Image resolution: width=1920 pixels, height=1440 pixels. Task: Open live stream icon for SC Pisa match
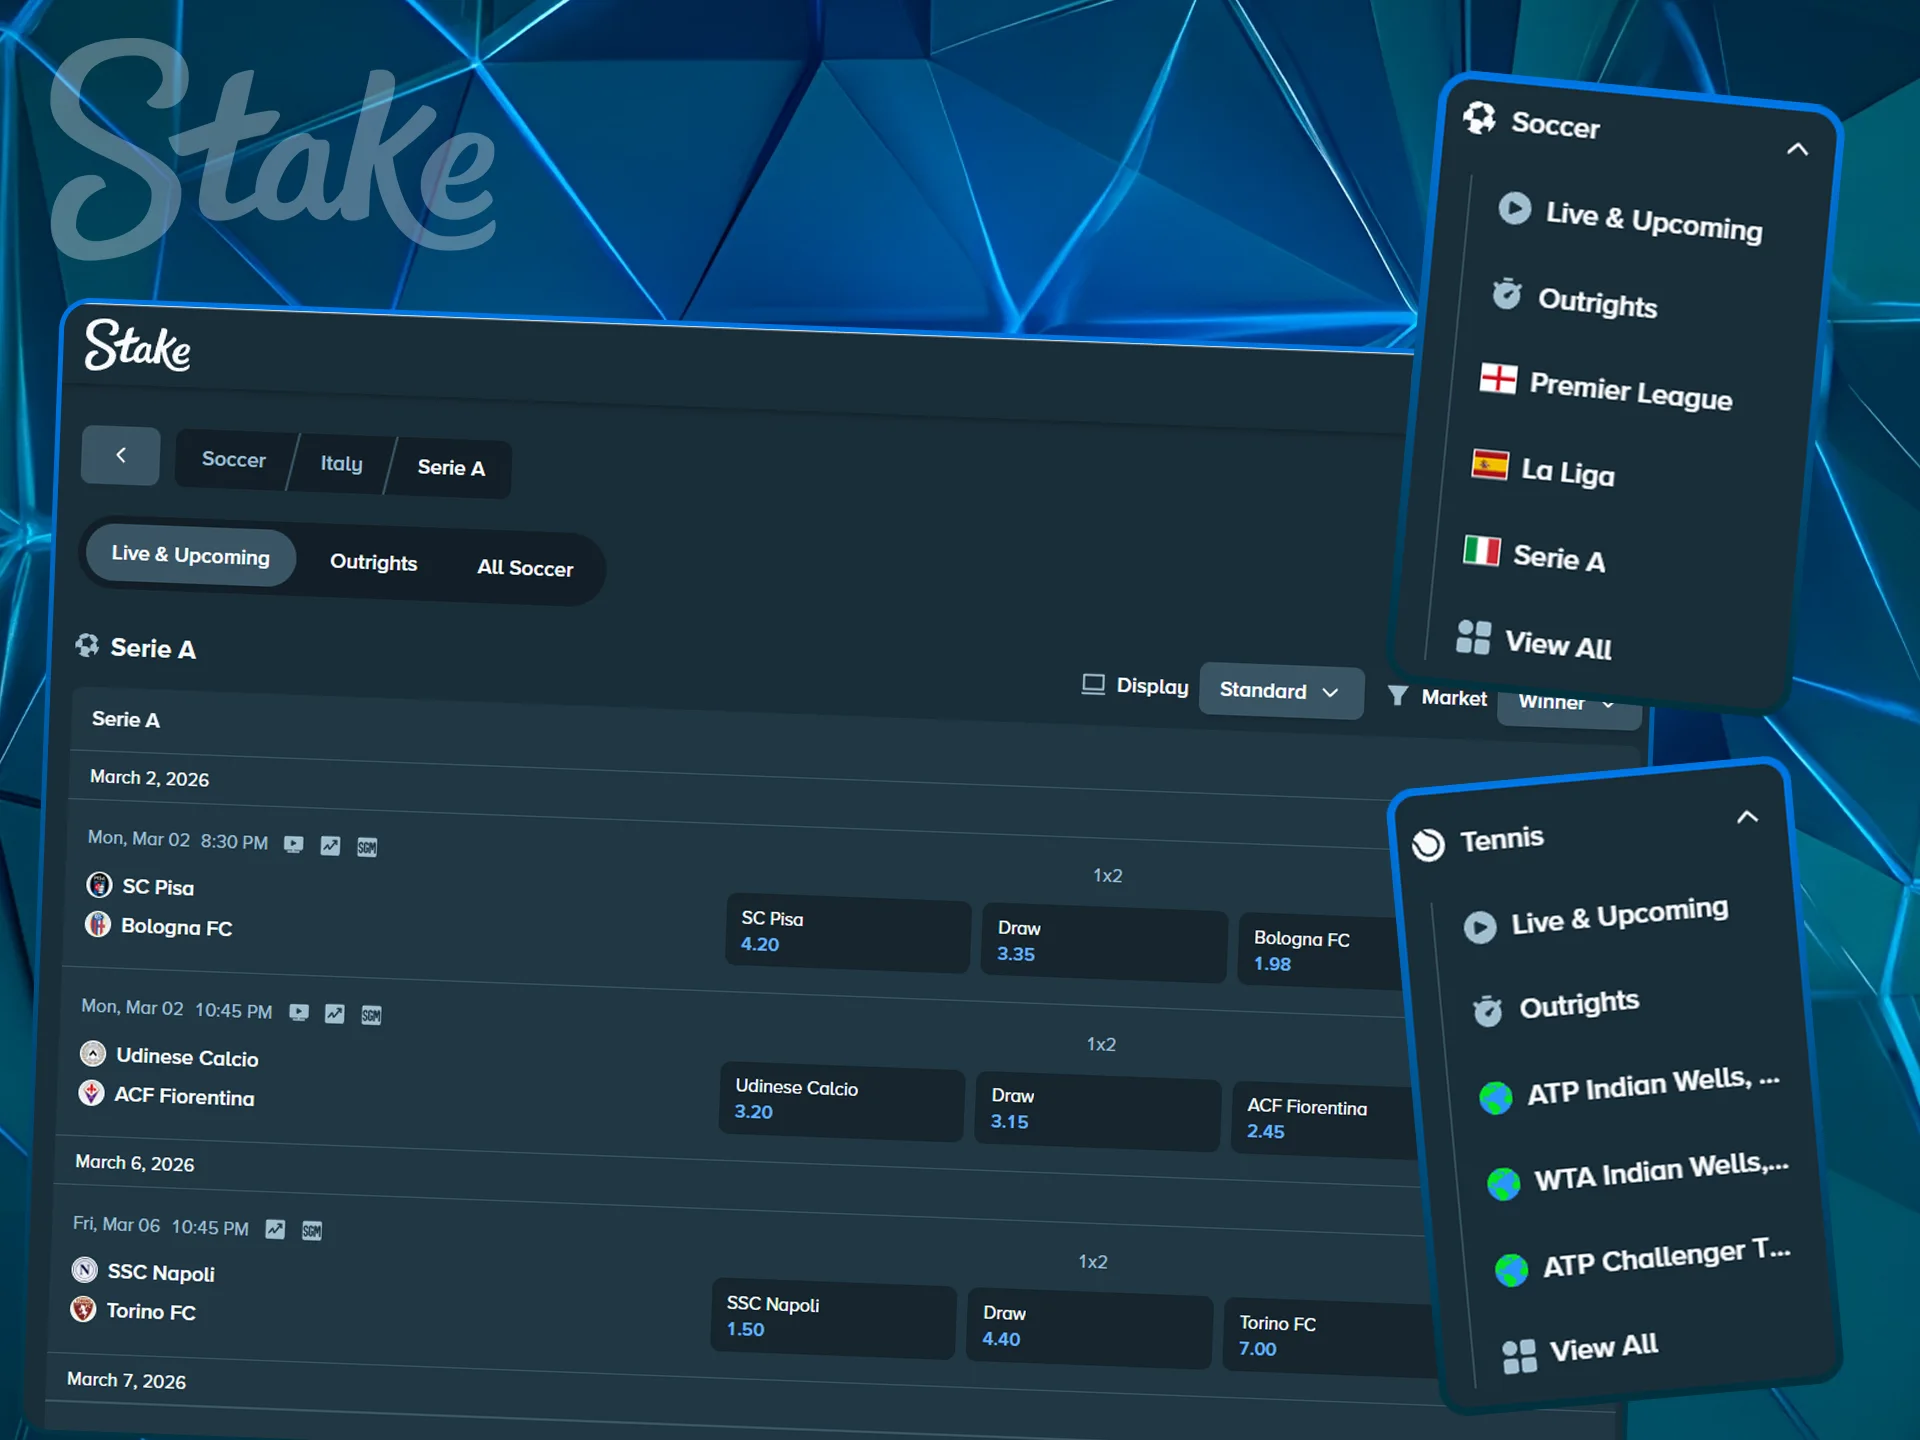[293, 844]
